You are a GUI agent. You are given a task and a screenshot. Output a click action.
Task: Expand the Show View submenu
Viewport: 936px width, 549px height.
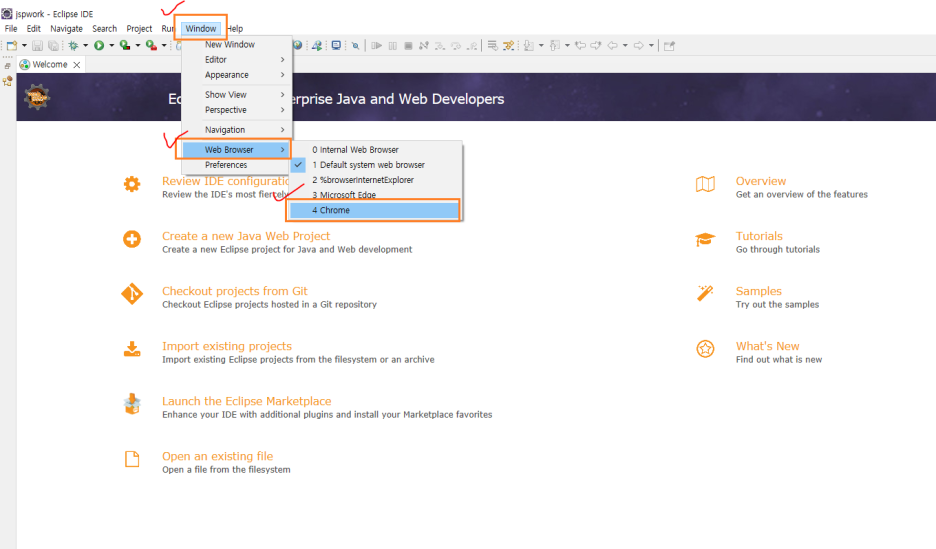(x=236, y=95)
